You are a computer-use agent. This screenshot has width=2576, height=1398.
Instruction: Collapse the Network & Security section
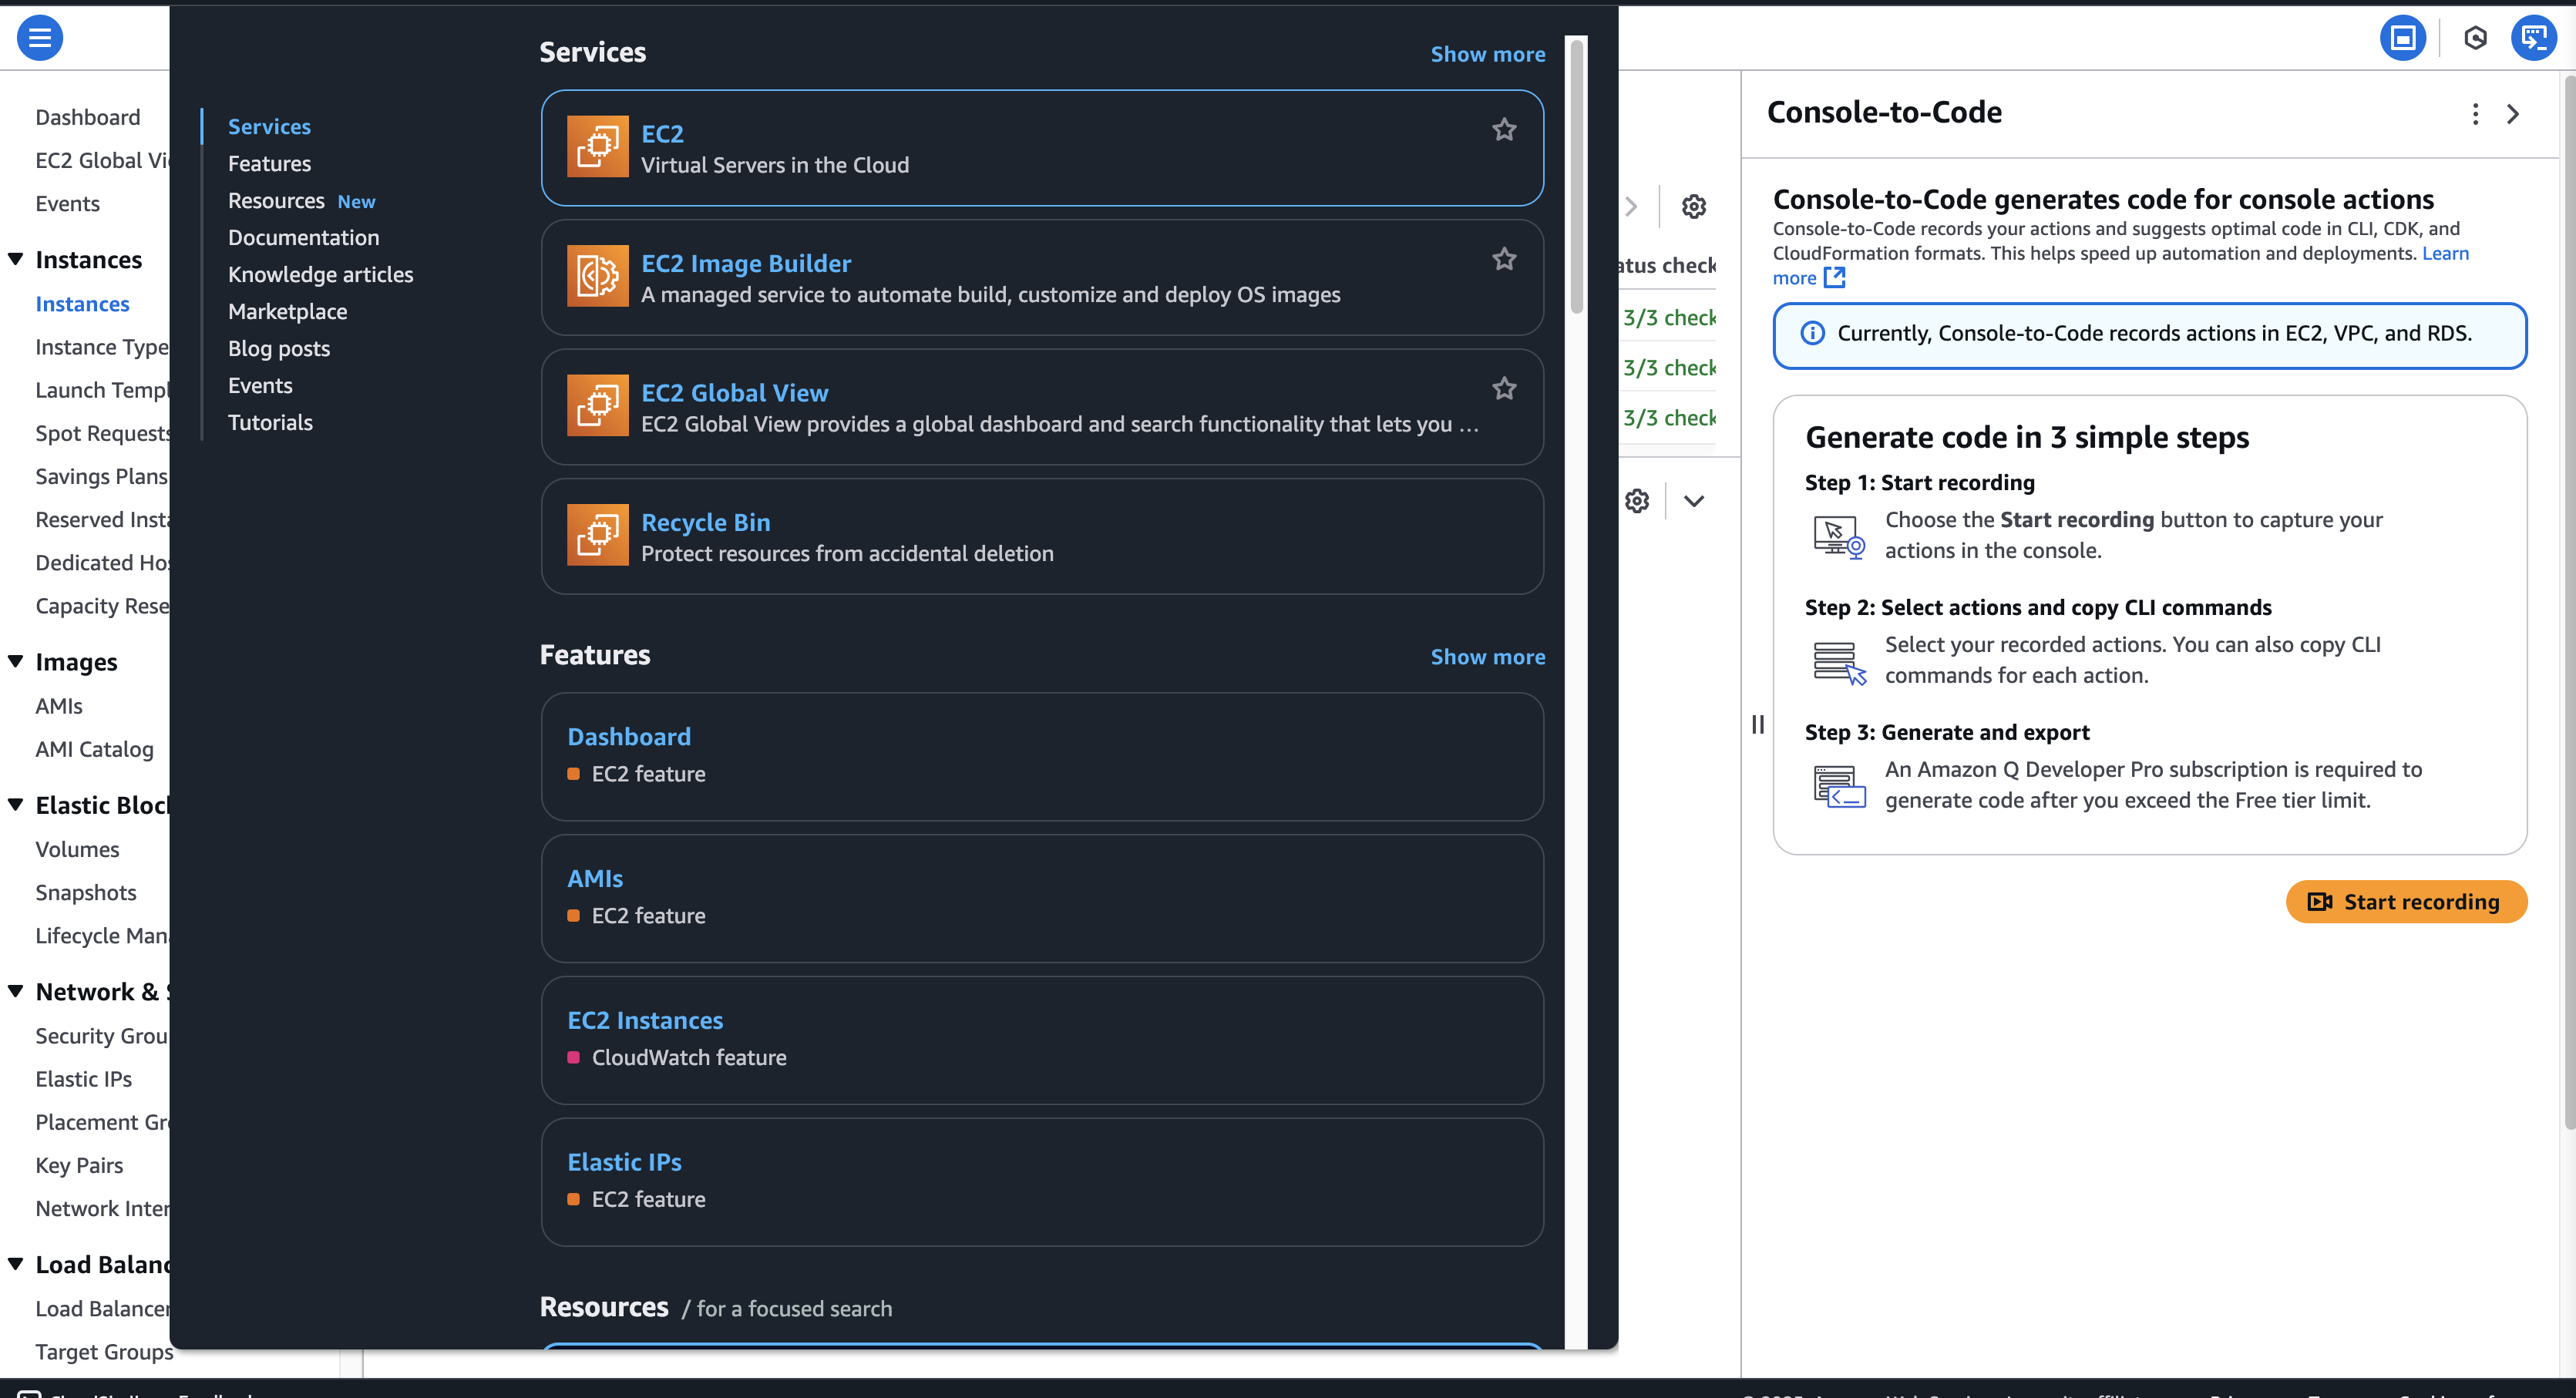click(x=16, y=991)
